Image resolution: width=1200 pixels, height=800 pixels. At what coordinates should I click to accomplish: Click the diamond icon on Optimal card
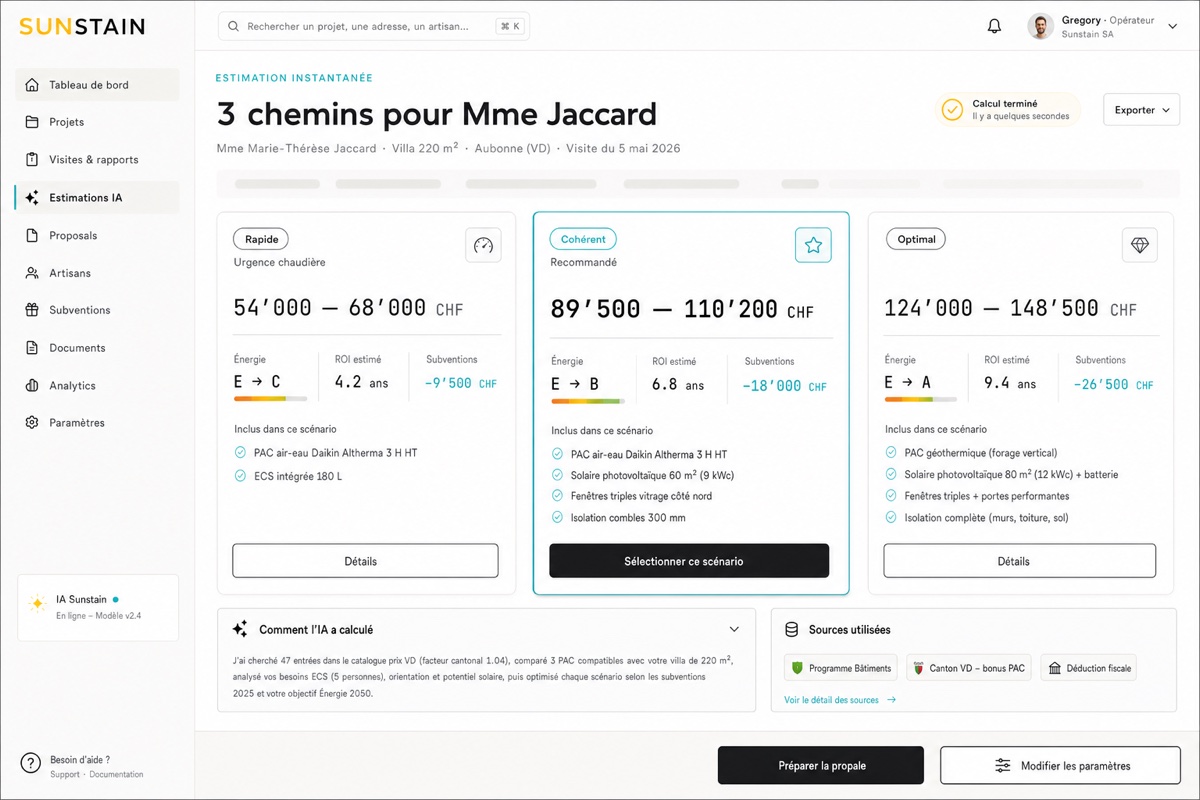click(1139, 245)
